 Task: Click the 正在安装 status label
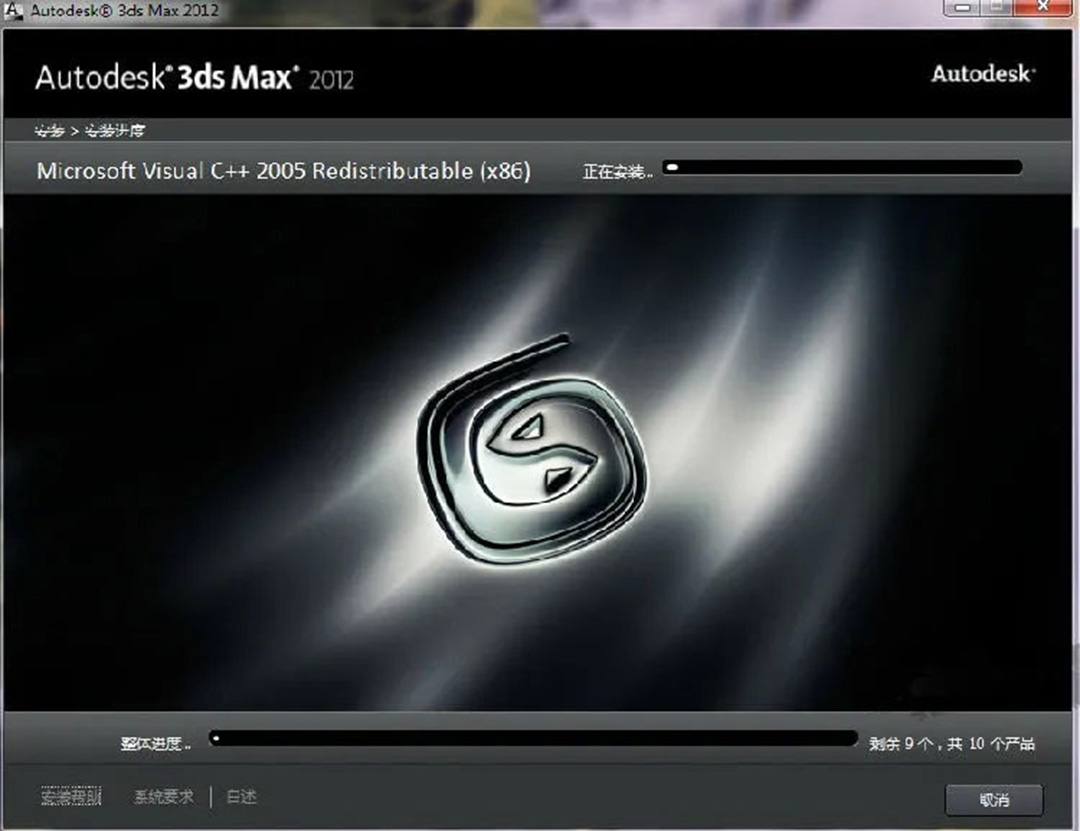point(618,172)
